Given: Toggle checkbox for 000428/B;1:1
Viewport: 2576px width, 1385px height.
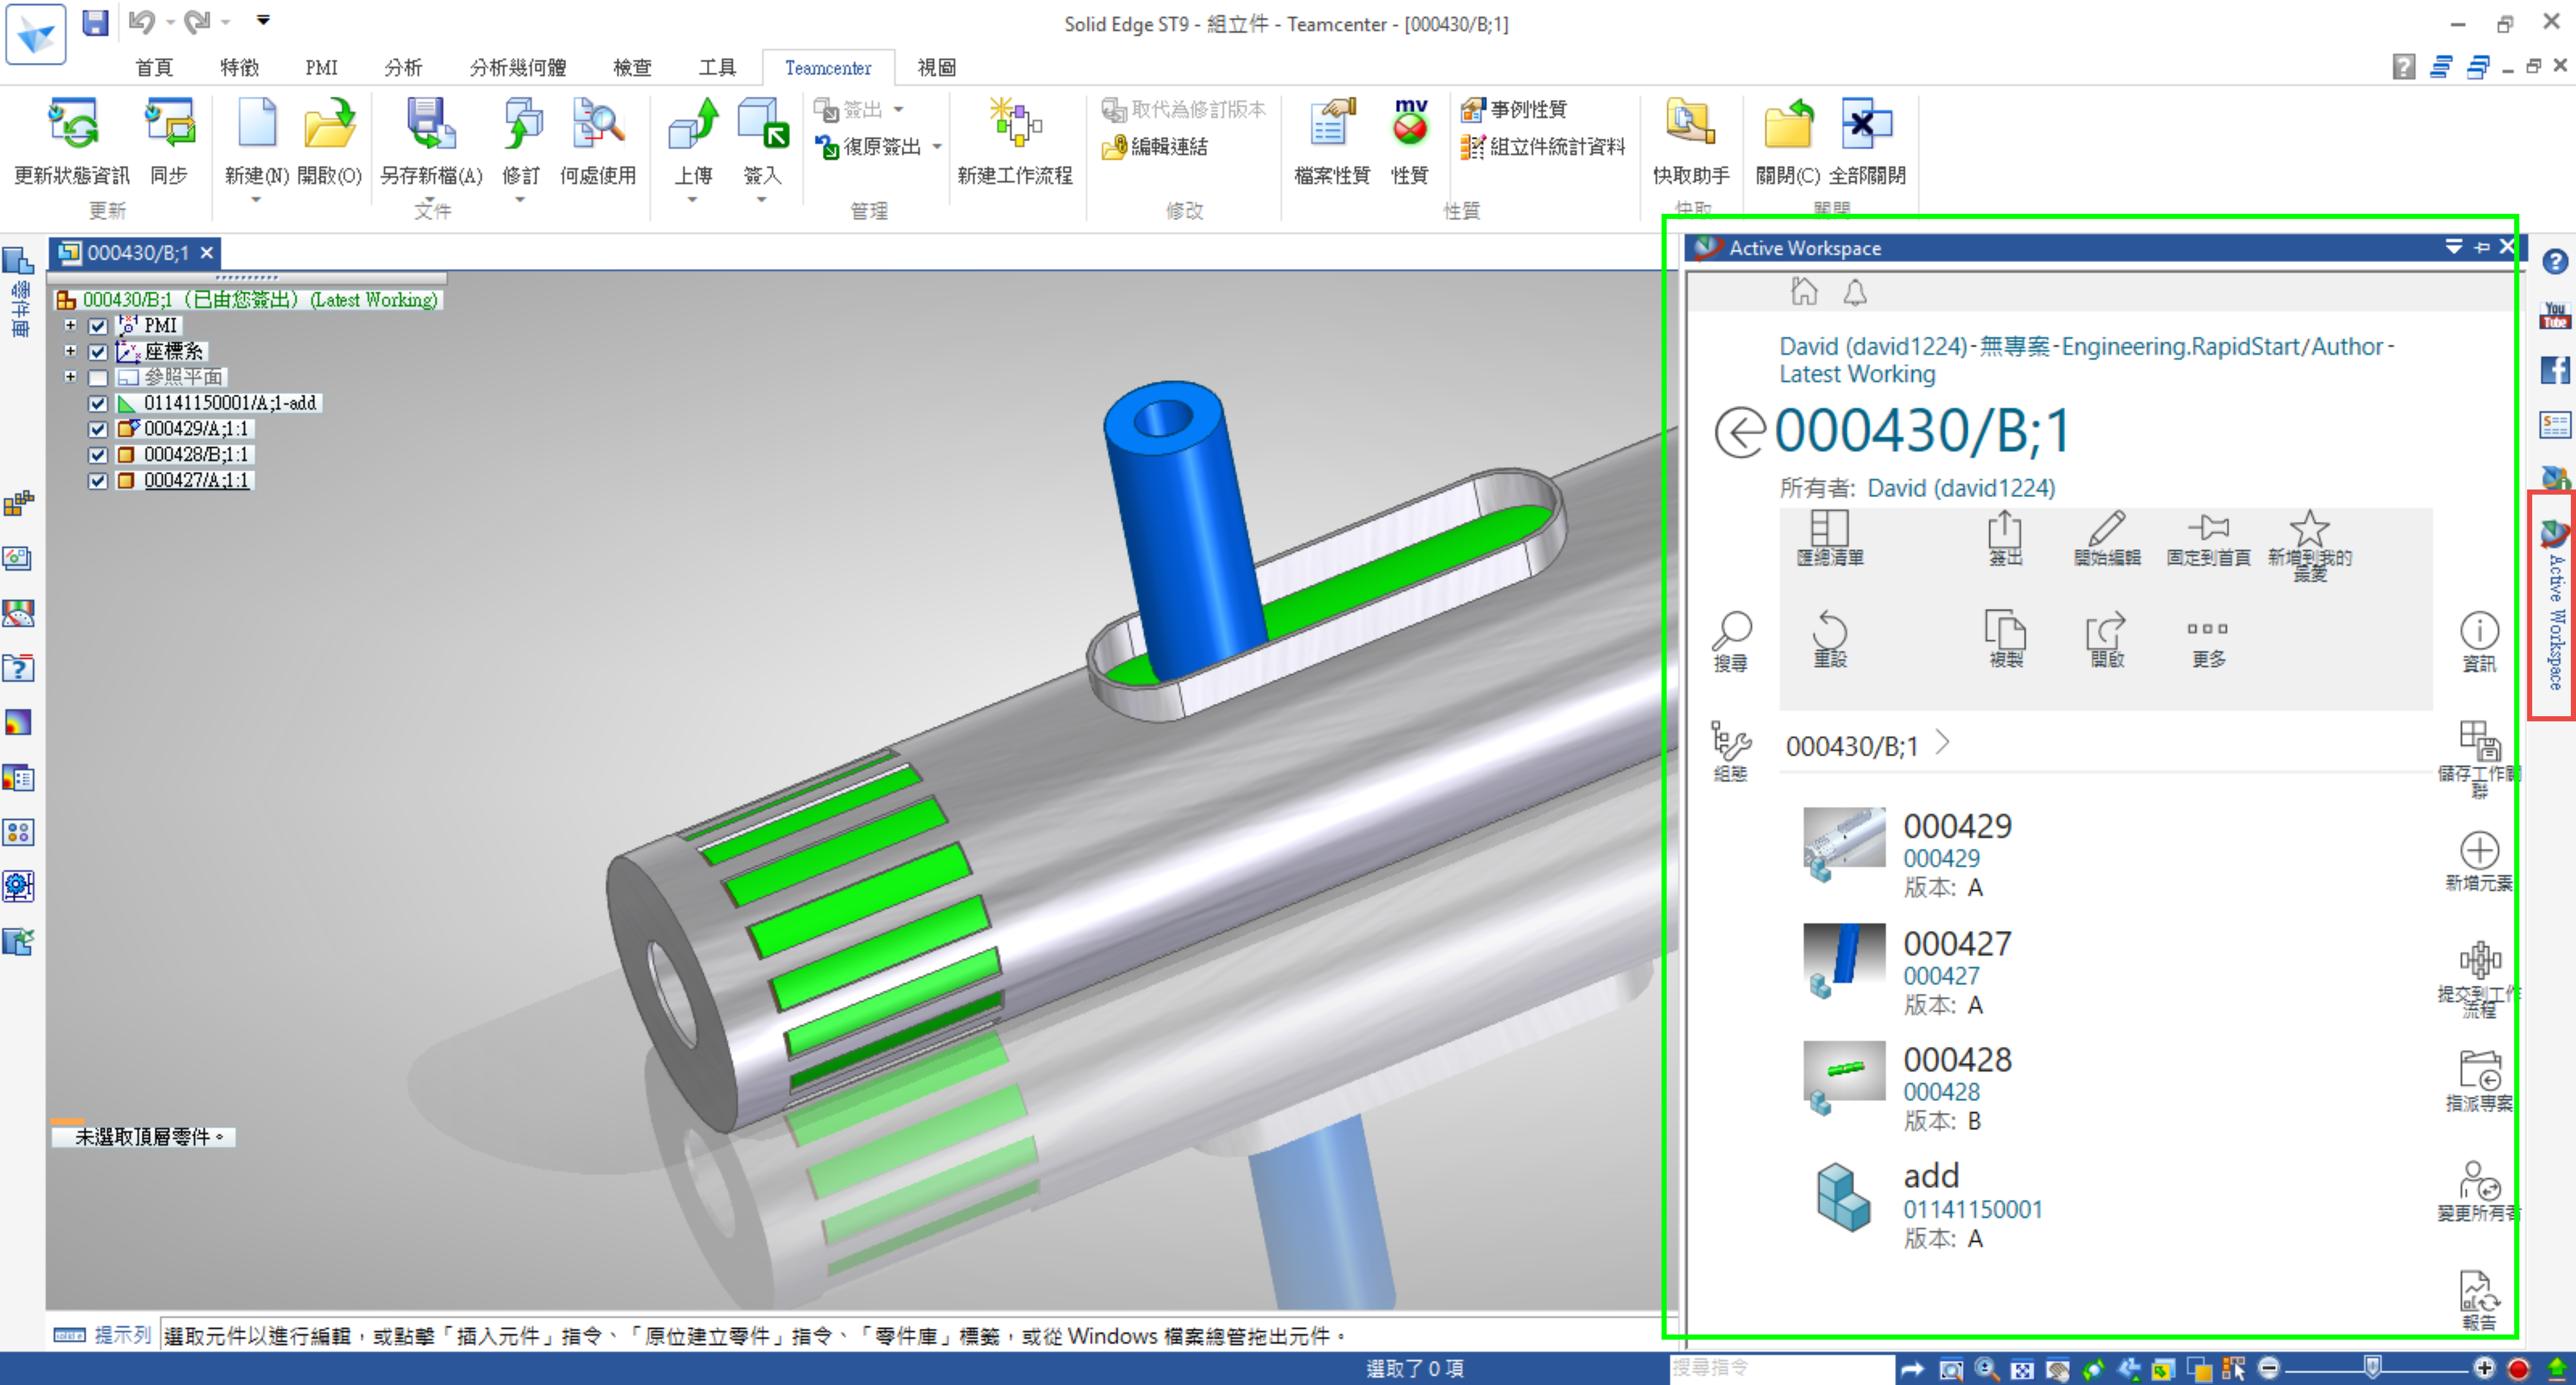Looking at the screenshot, I should tap(98, 456).
